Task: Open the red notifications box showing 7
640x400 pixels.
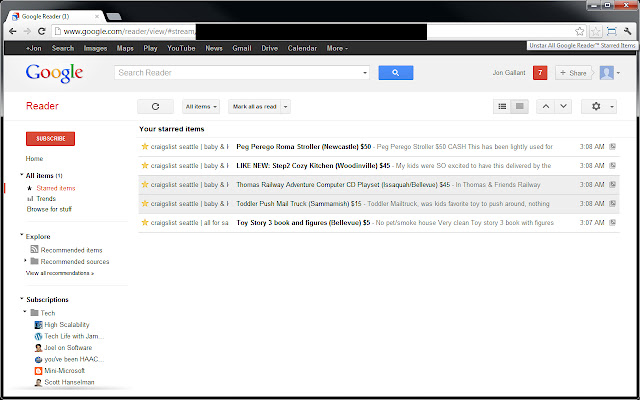Action: click(540, 73)
